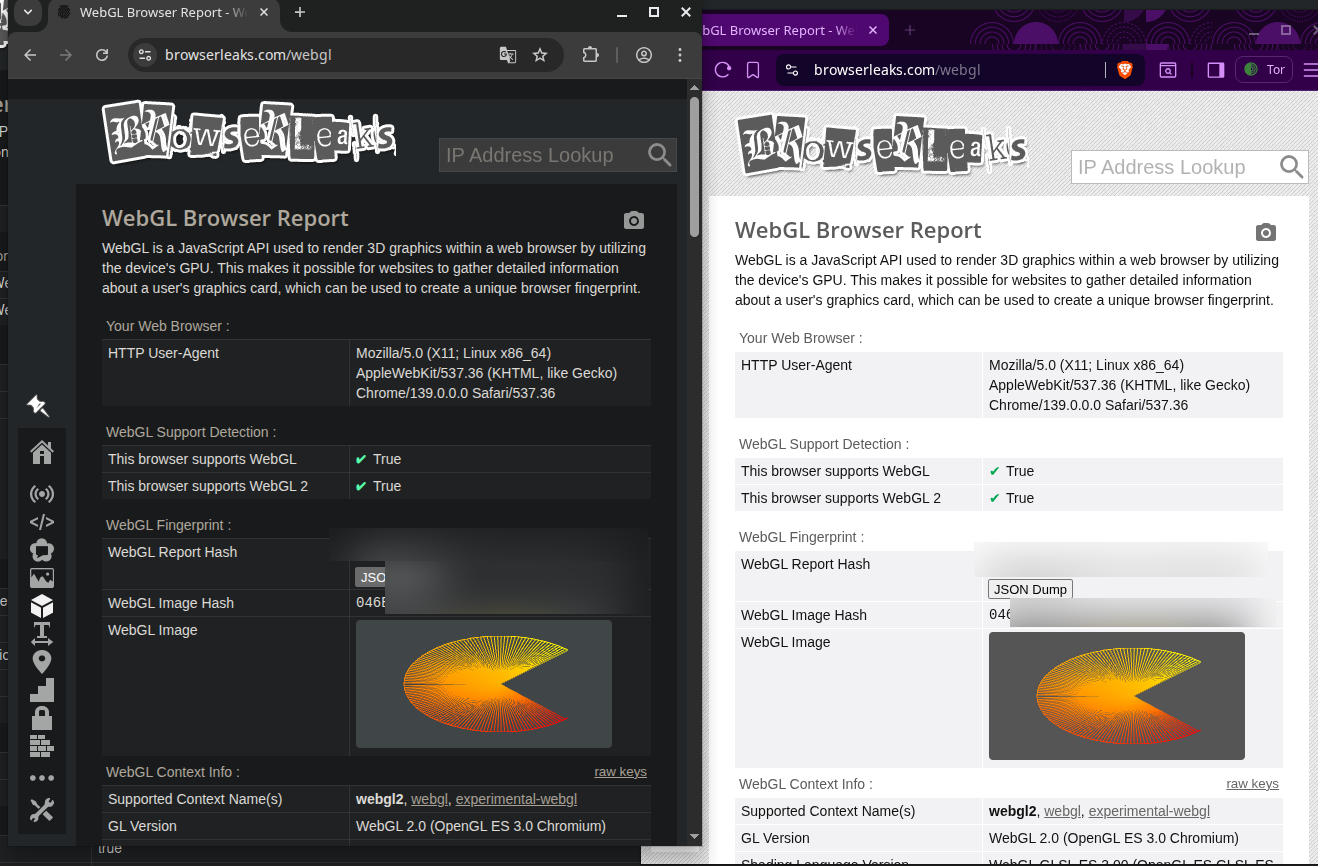Toggle the Brave sidebar panel icon

1216,70
